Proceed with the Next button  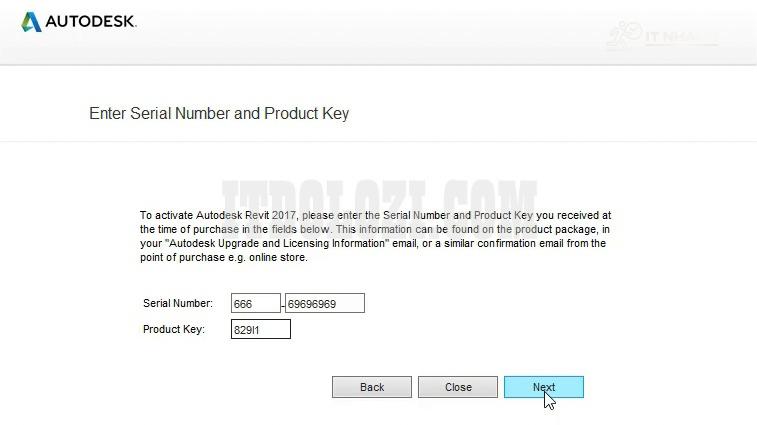pos(543,387)
